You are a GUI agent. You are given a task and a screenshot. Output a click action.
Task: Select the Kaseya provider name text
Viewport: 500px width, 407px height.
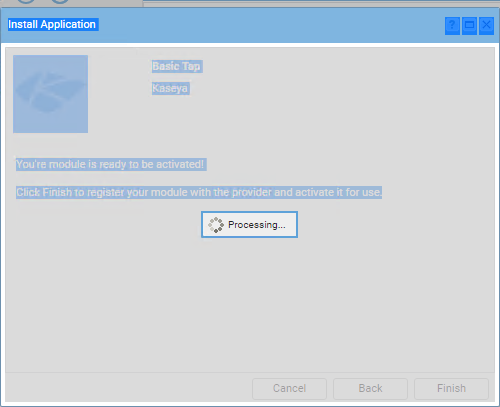(x=170, y=88)
